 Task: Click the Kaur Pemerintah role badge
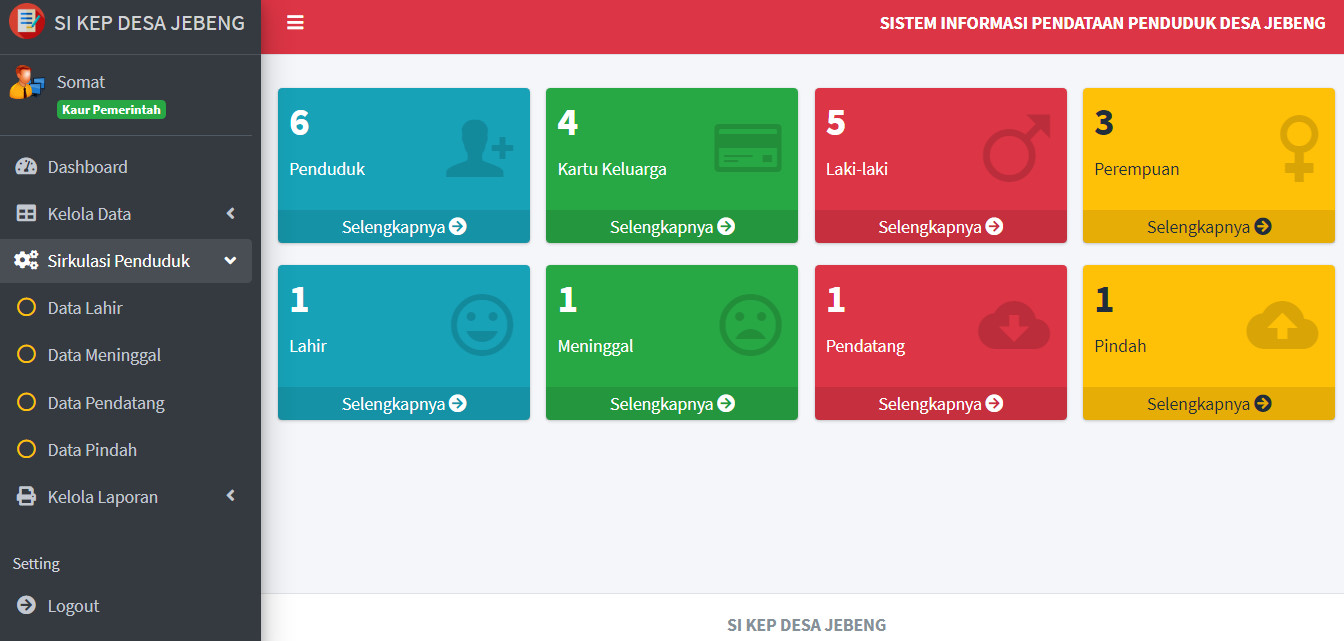coord(111,110)
